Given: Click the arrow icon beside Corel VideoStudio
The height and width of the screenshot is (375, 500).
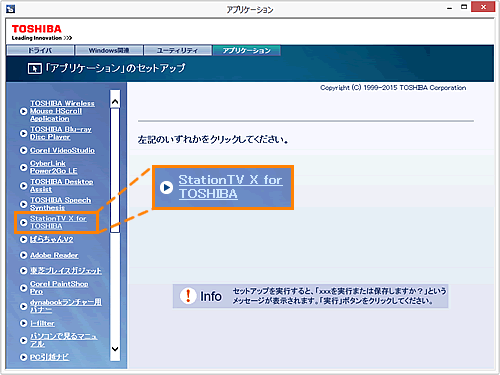Looking at the screenshot, I should pos(23,150).
